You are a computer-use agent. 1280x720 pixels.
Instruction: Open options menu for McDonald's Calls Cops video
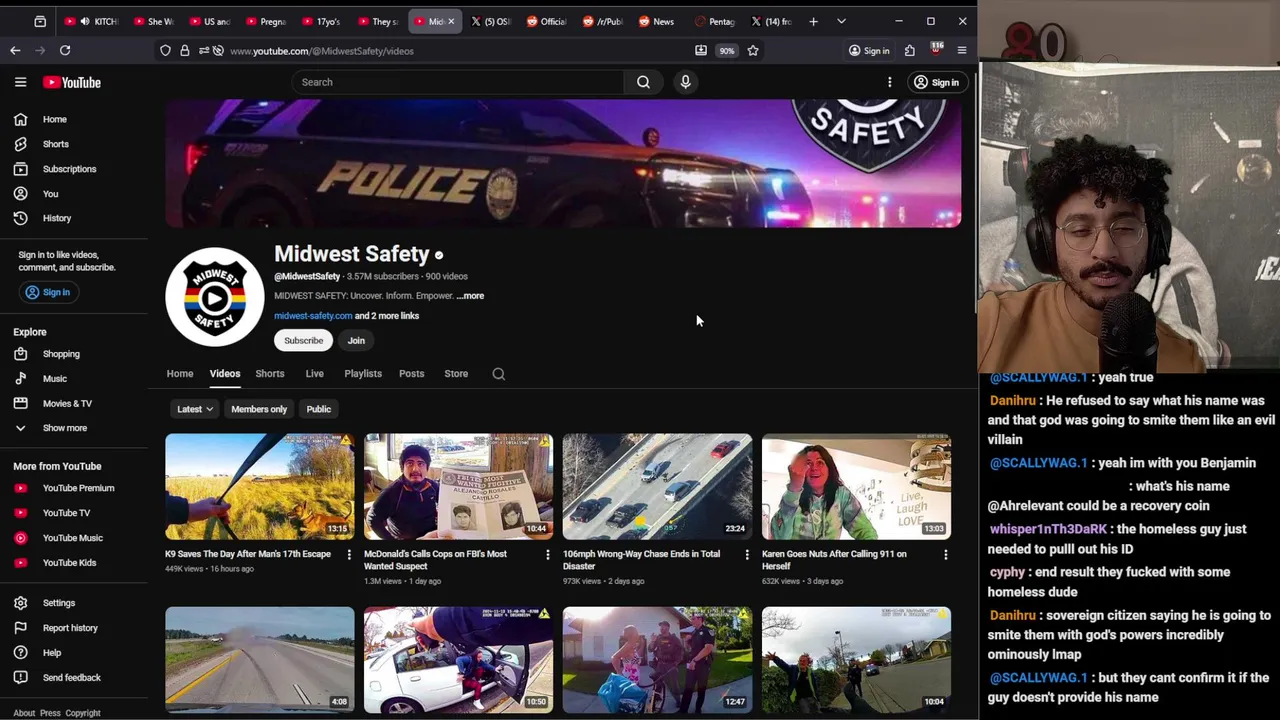click(x=547, y=555)
